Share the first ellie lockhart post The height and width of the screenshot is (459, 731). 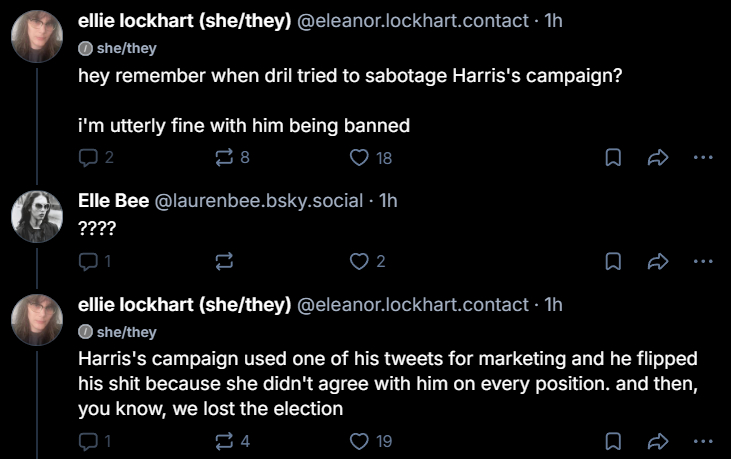click(x=658, y=157)
